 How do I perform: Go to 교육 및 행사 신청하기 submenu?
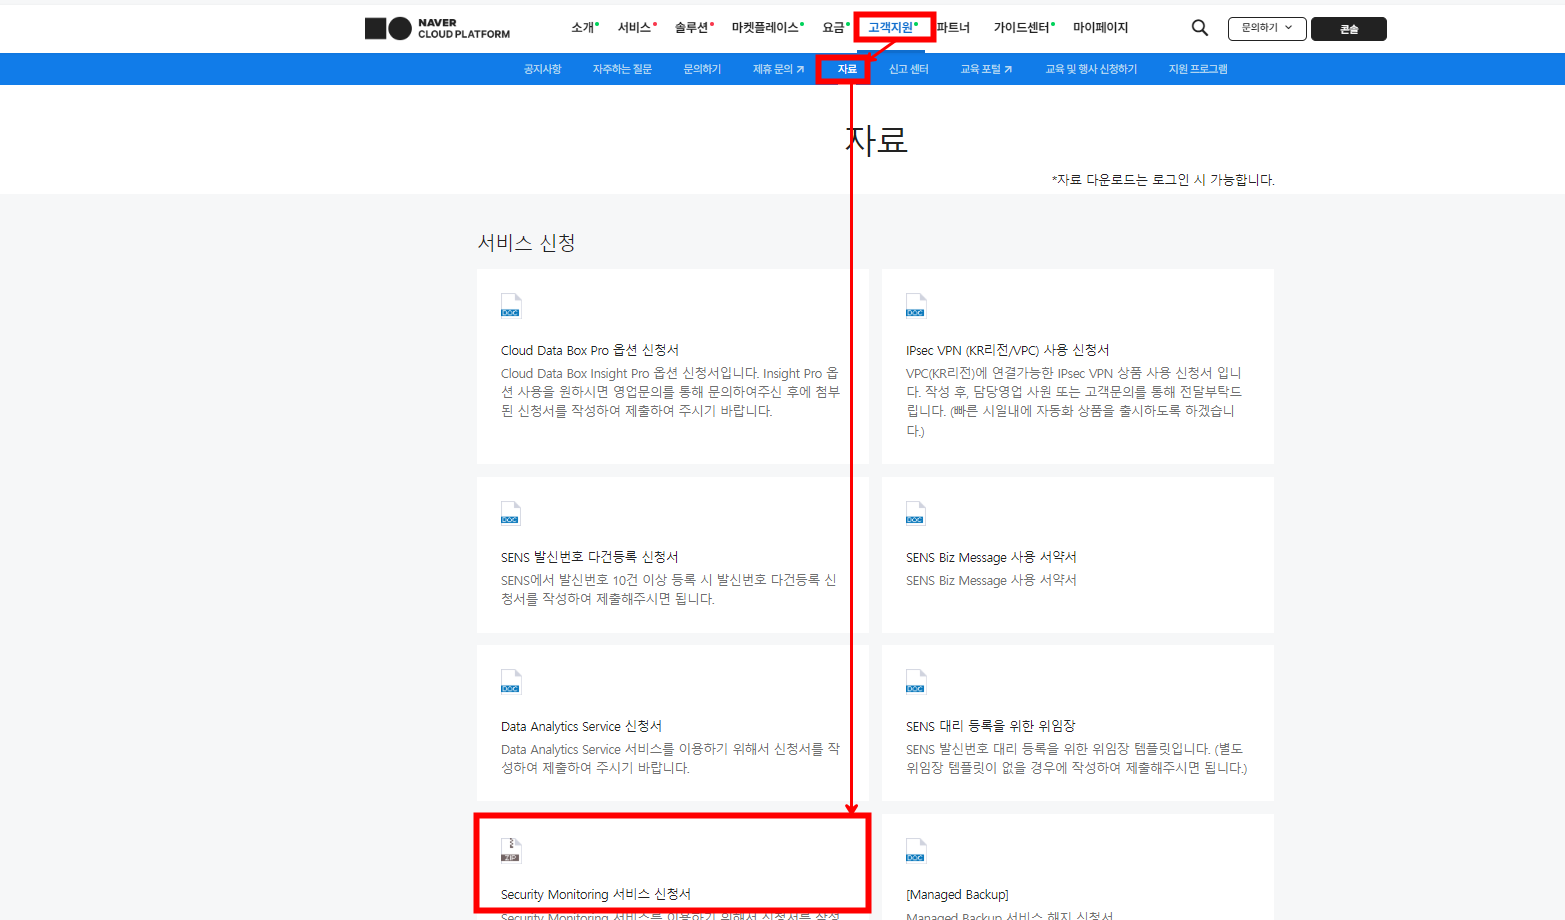1091,69
